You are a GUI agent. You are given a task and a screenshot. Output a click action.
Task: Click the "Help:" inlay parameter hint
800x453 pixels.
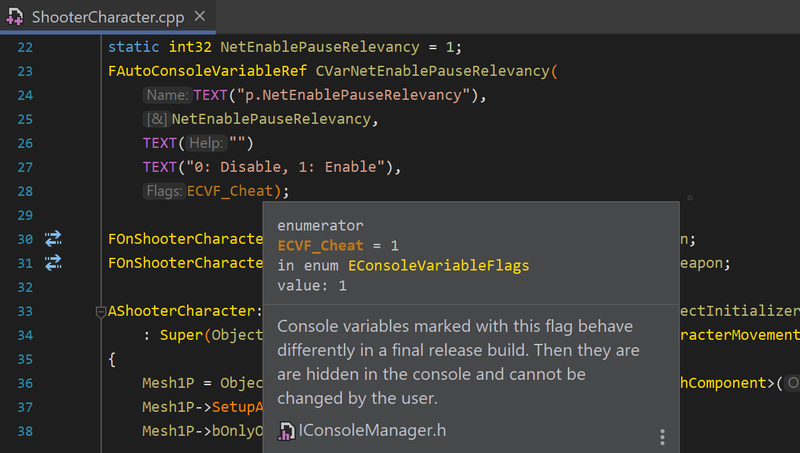[206, 143]
